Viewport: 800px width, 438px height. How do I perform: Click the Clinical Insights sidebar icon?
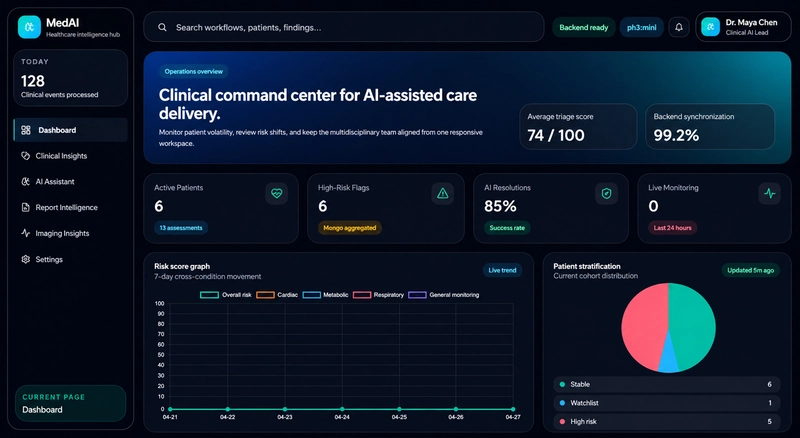click(26, 156)
